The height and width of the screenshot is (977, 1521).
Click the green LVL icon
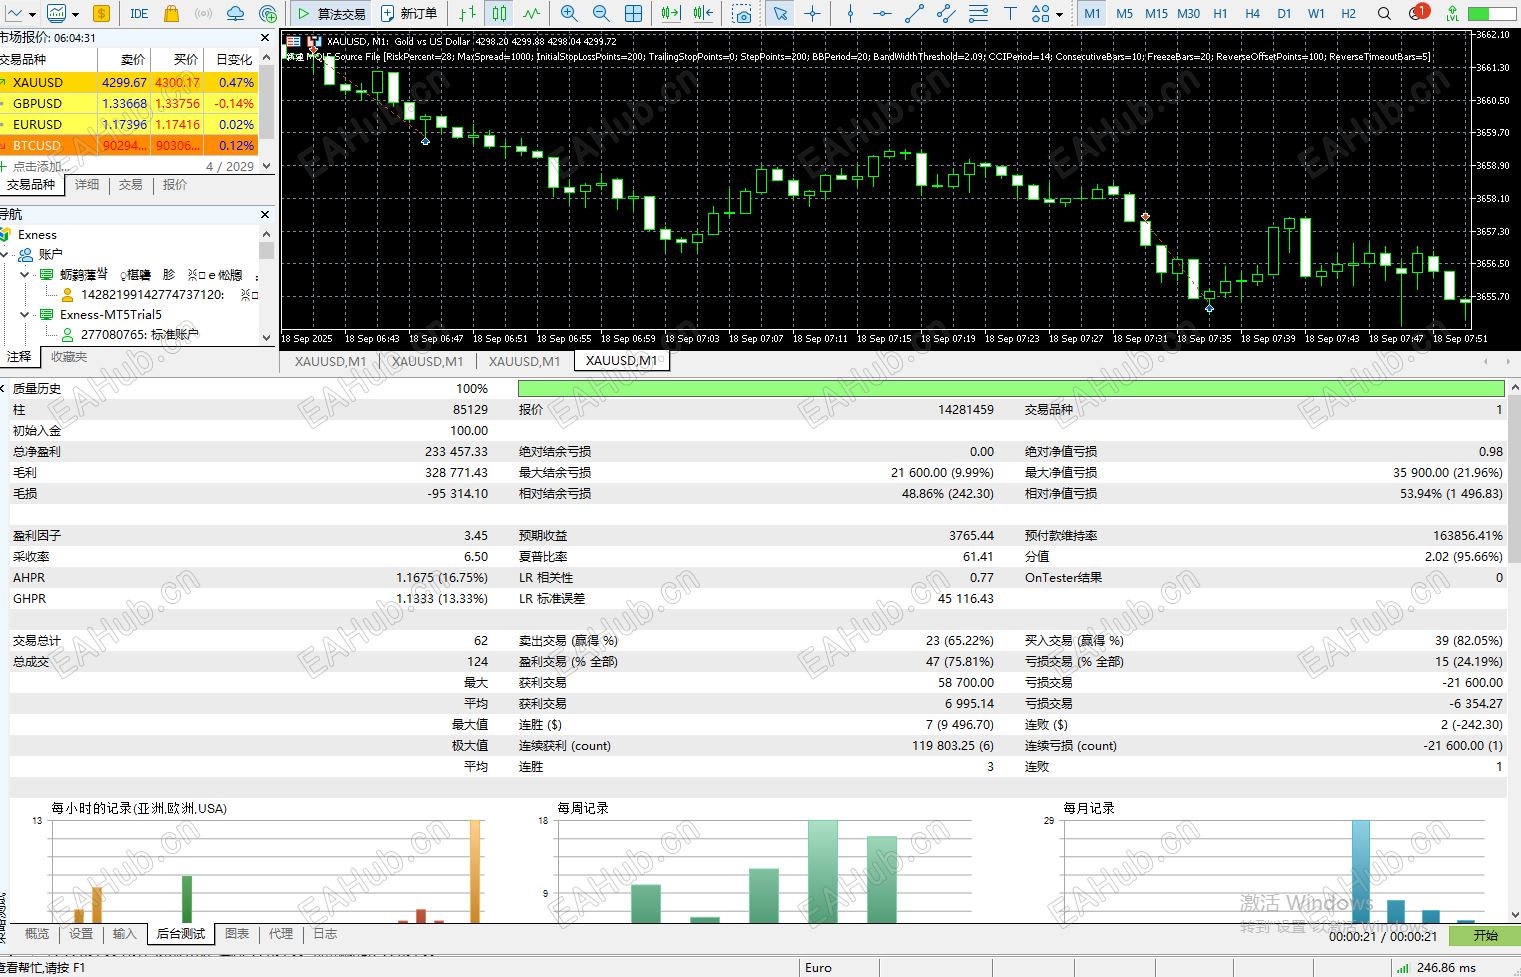tap(1452, 14)
